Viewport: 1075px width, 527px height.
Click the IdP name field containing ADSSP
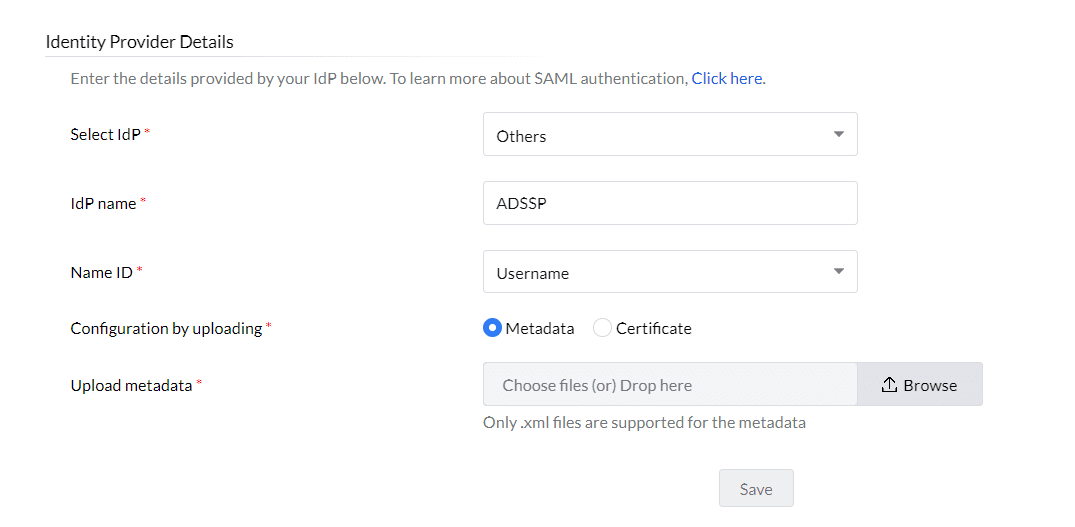click(669, 203)
